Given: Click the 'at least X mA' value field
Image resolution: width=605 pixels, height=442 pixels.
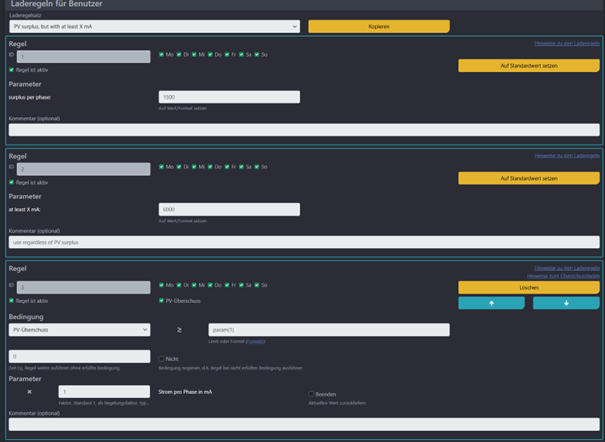Looking at the screenshot, I should pos(229,210).
